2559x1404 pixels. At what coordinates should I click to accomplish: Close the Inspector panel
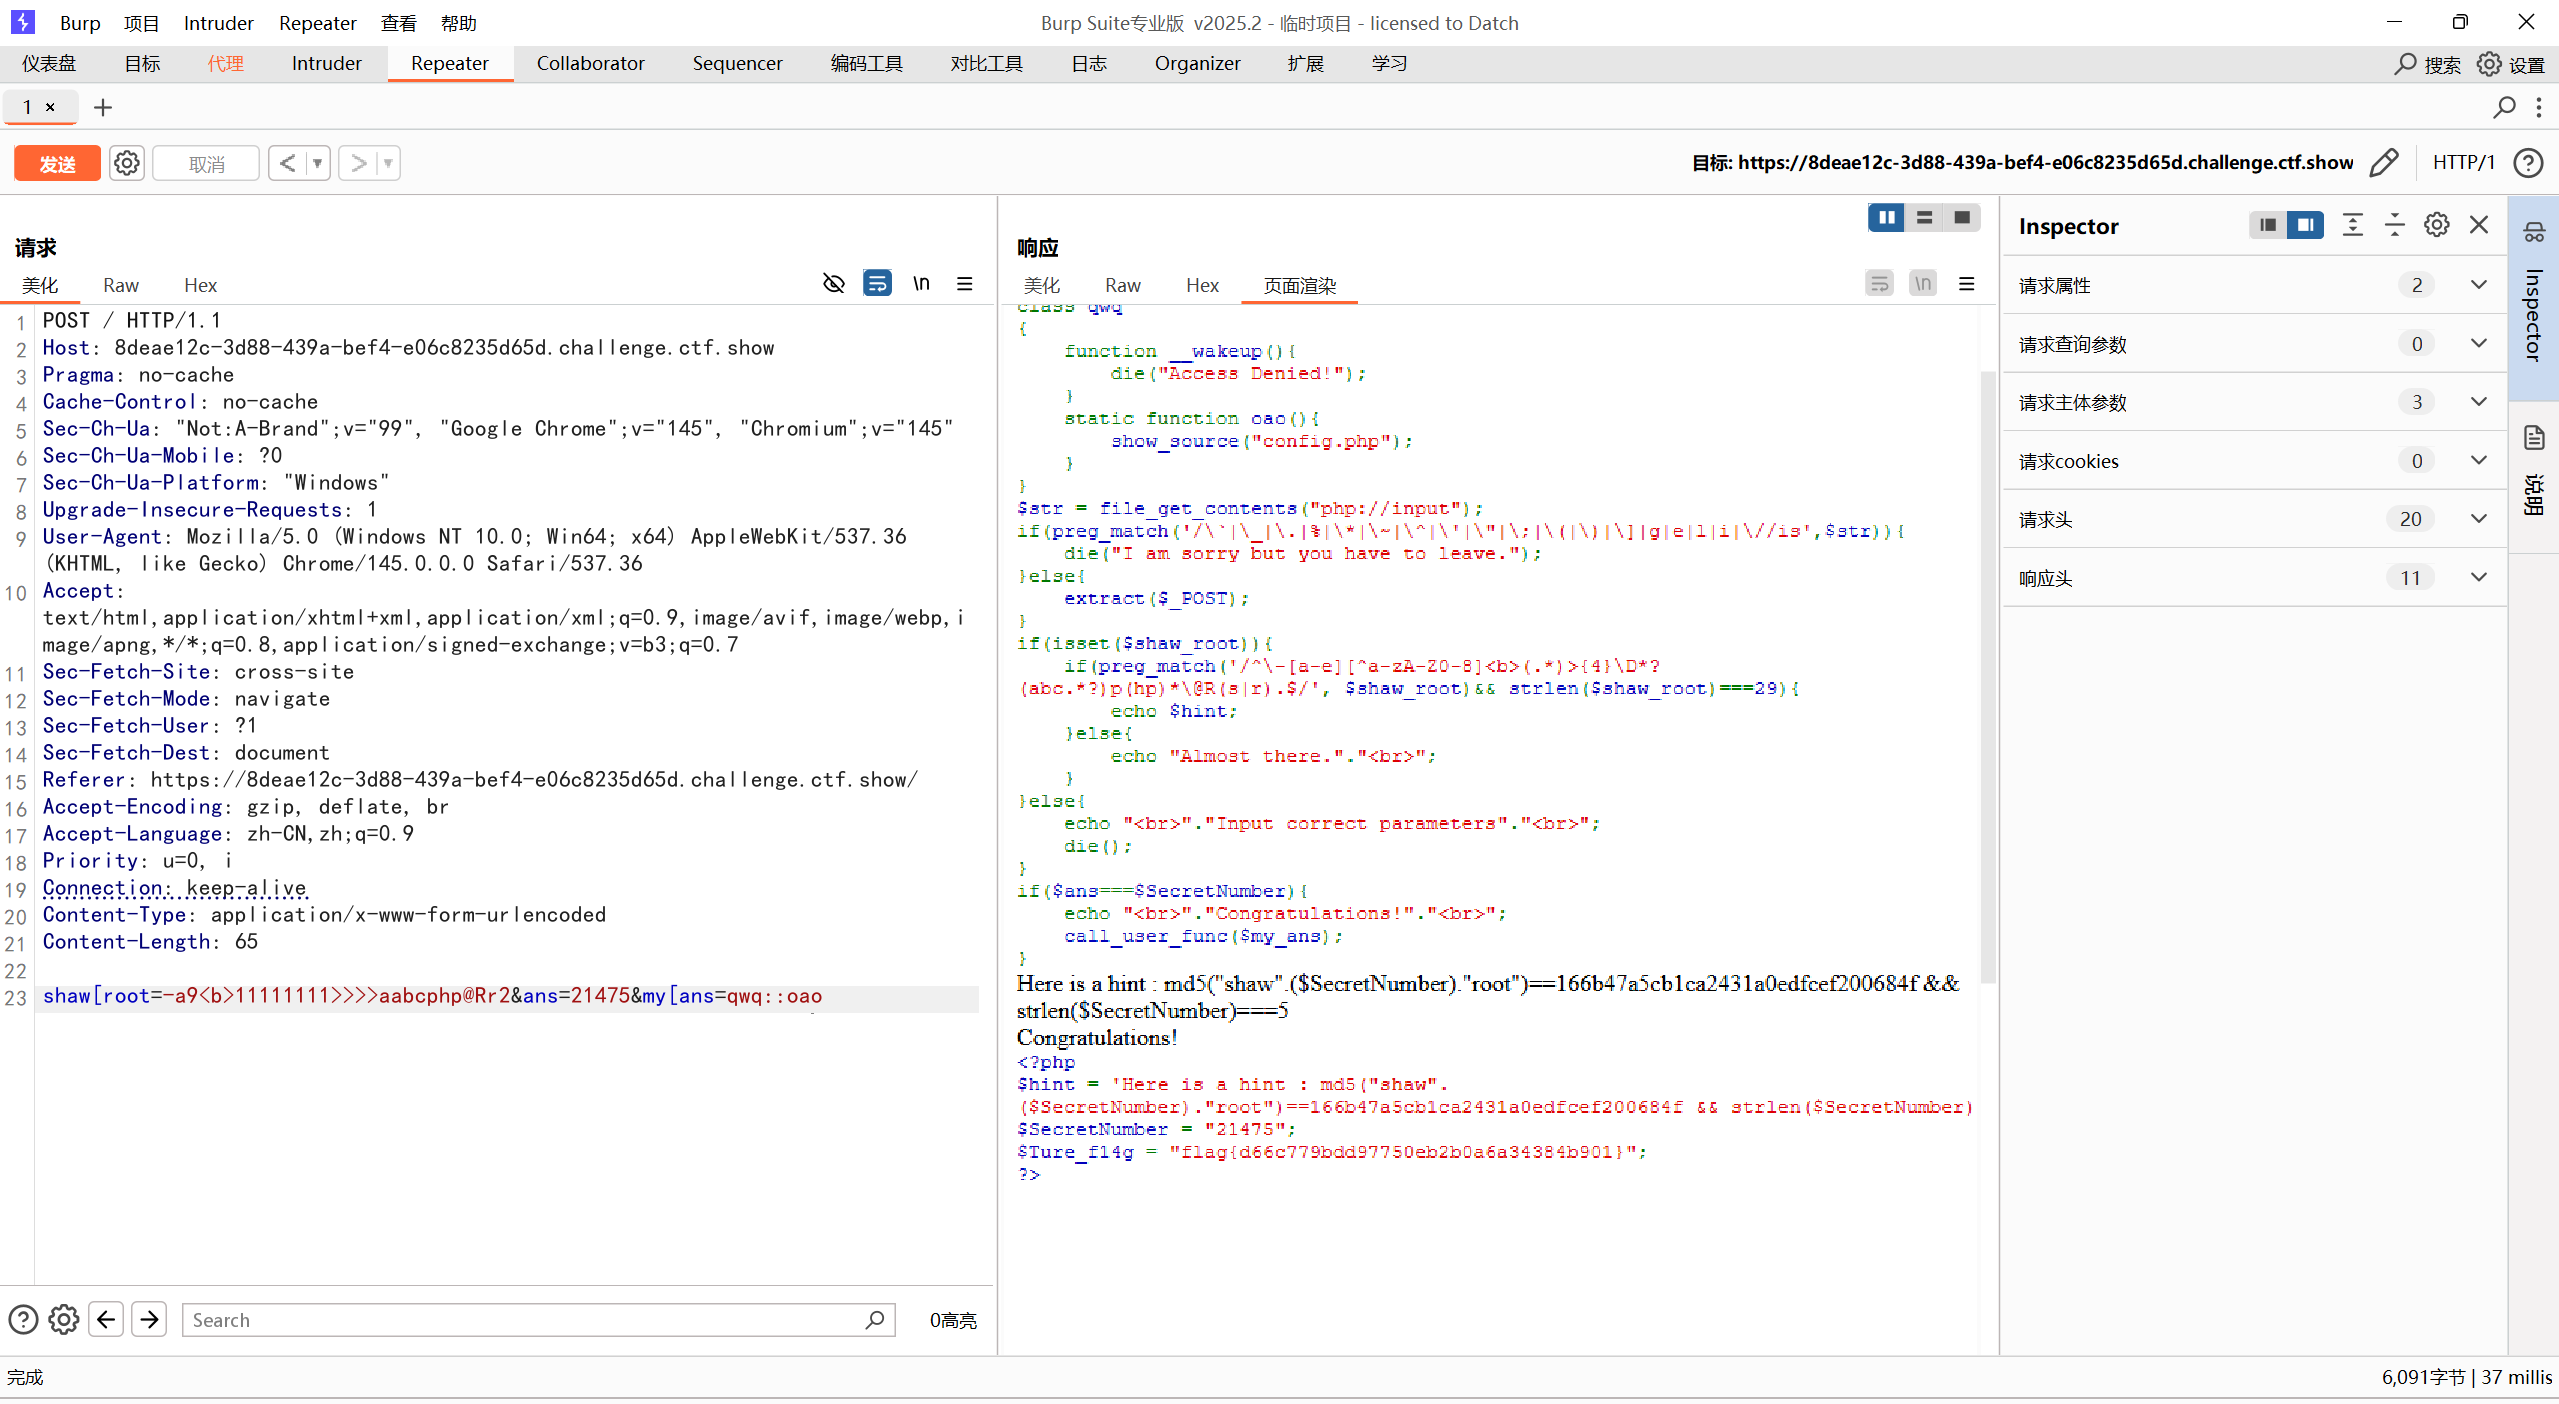pyautogui.click(x=2479, y=226)
